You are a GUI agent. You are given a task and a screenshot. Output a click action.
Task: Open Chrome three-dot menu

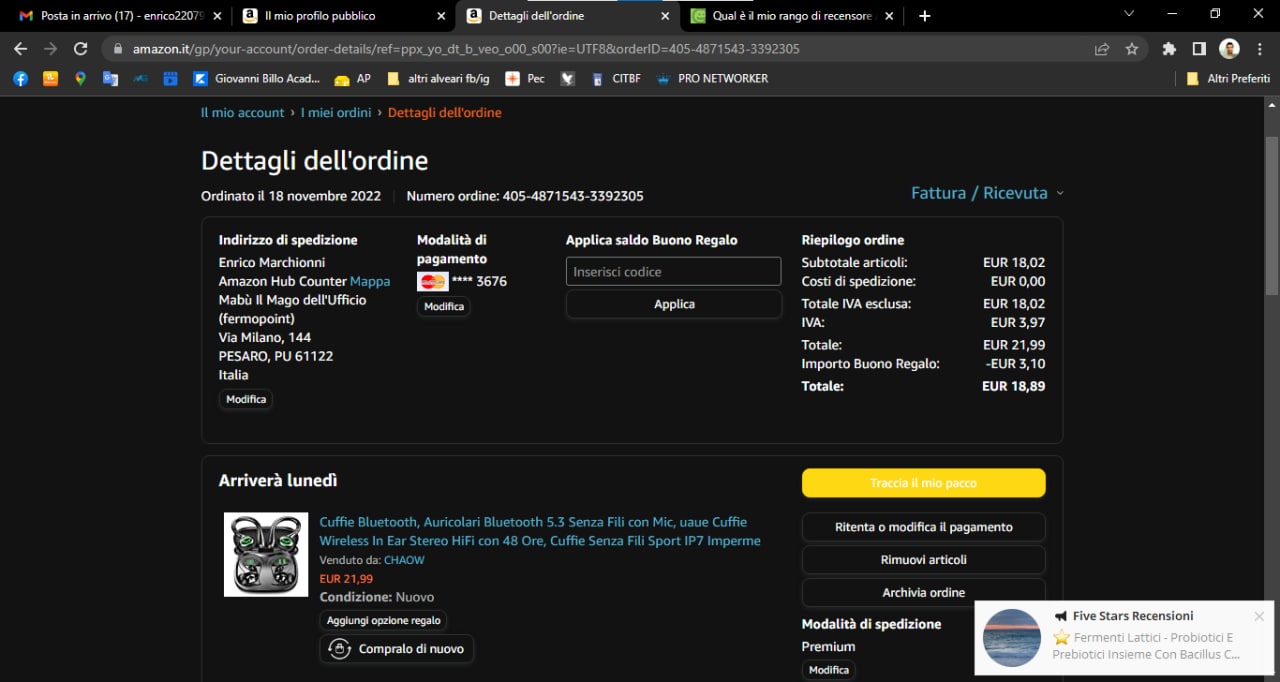[1260, 49]
